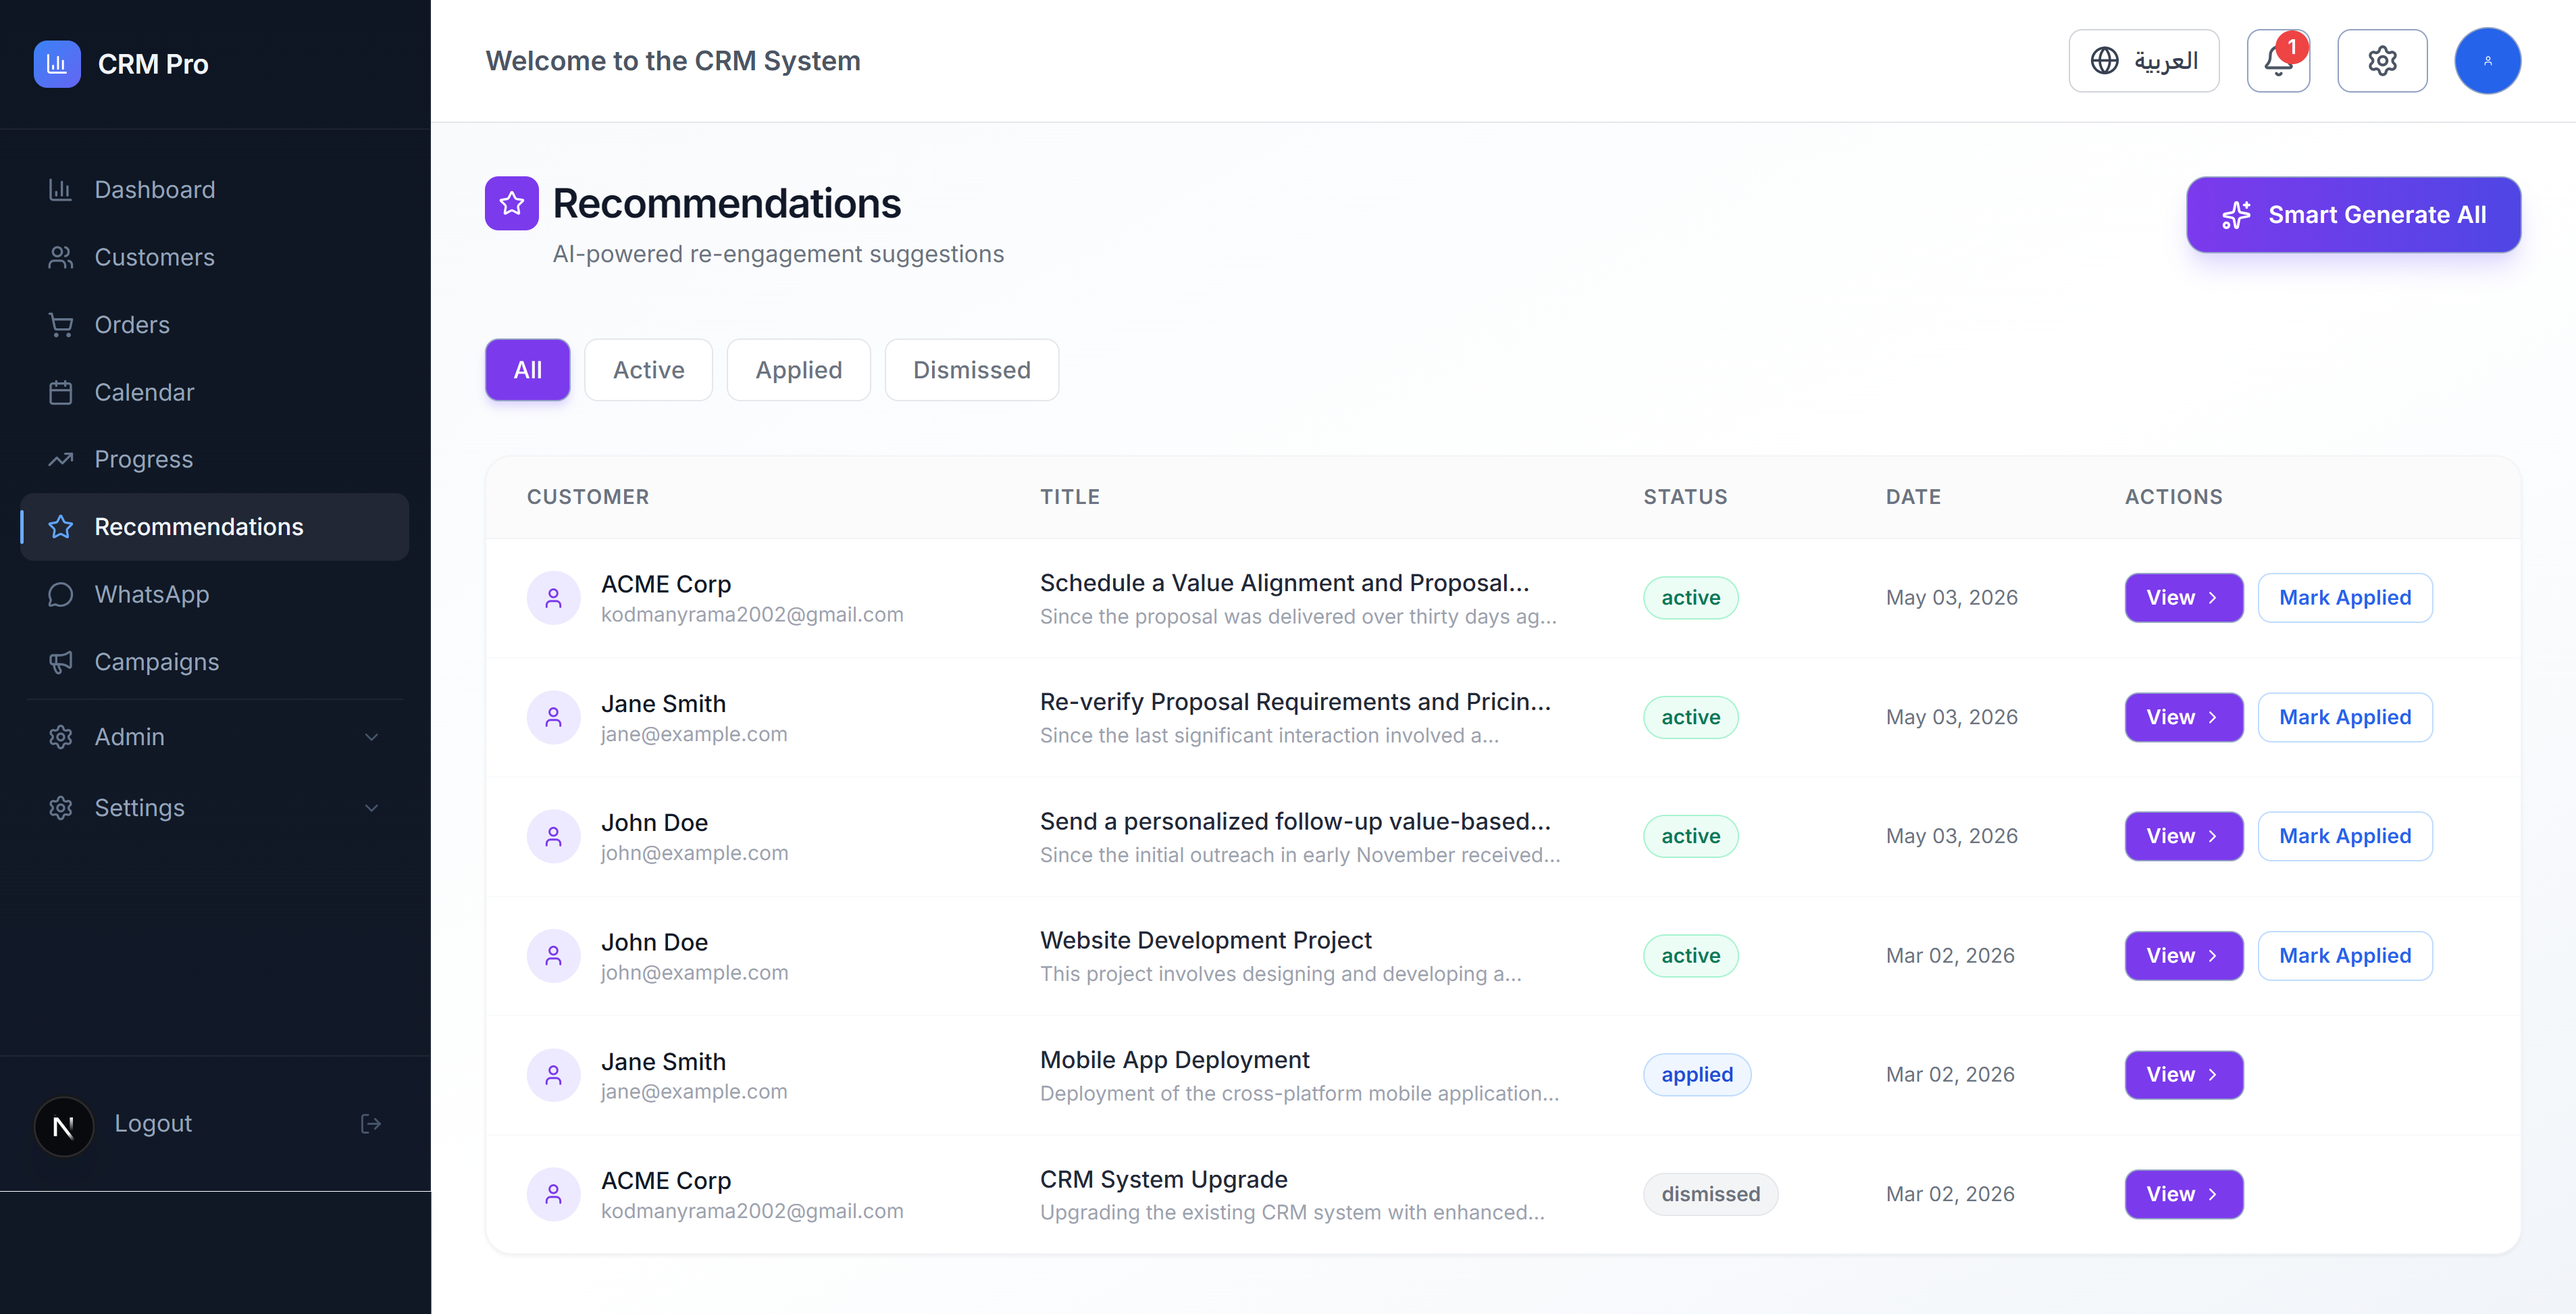
Task: Open WhatsApp from the sidebar
Action: coord(214,594)
